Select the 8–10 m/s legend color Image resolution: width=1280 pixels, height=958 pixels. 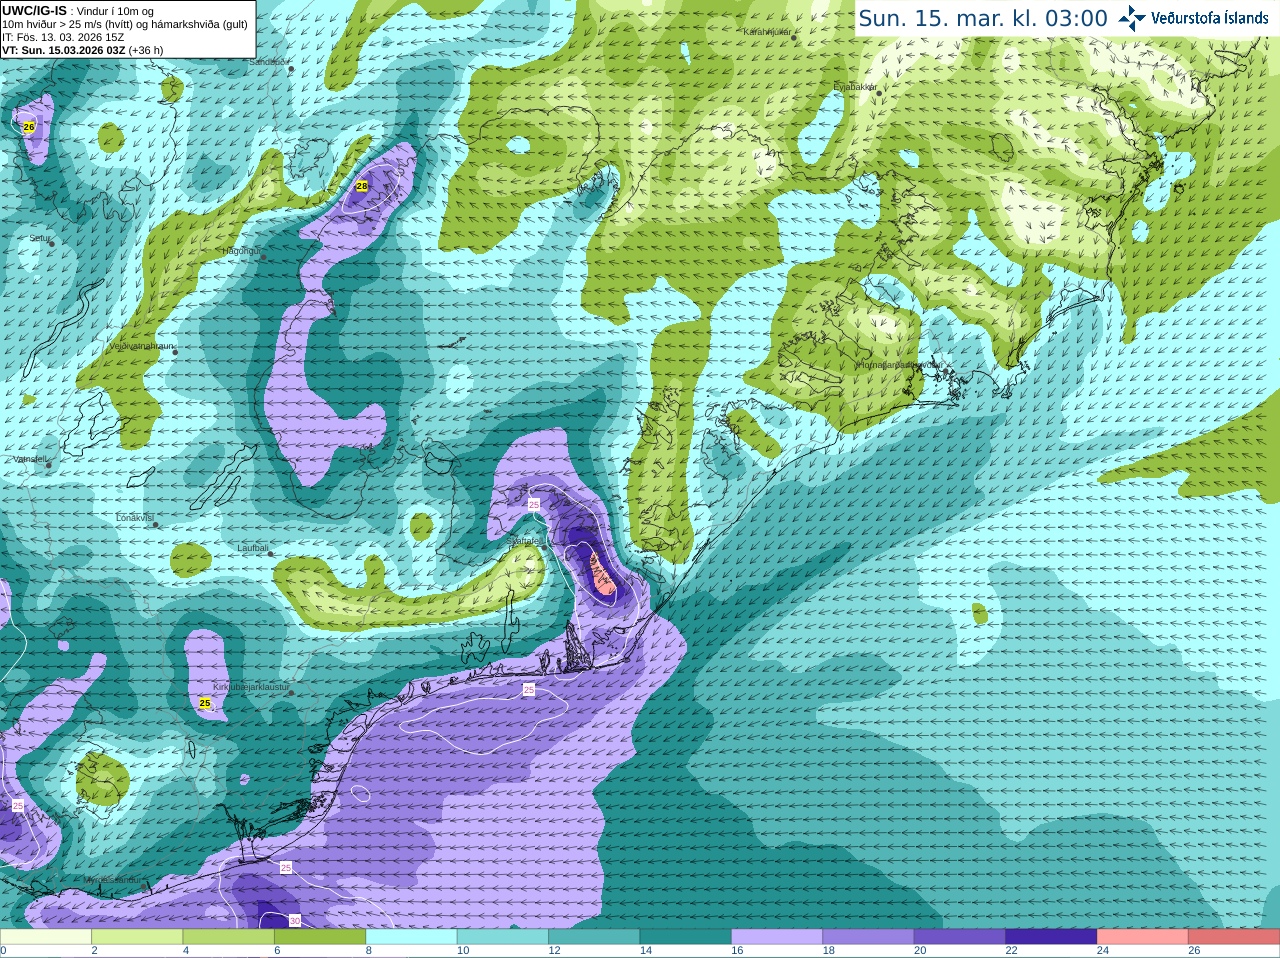(411, 937)
